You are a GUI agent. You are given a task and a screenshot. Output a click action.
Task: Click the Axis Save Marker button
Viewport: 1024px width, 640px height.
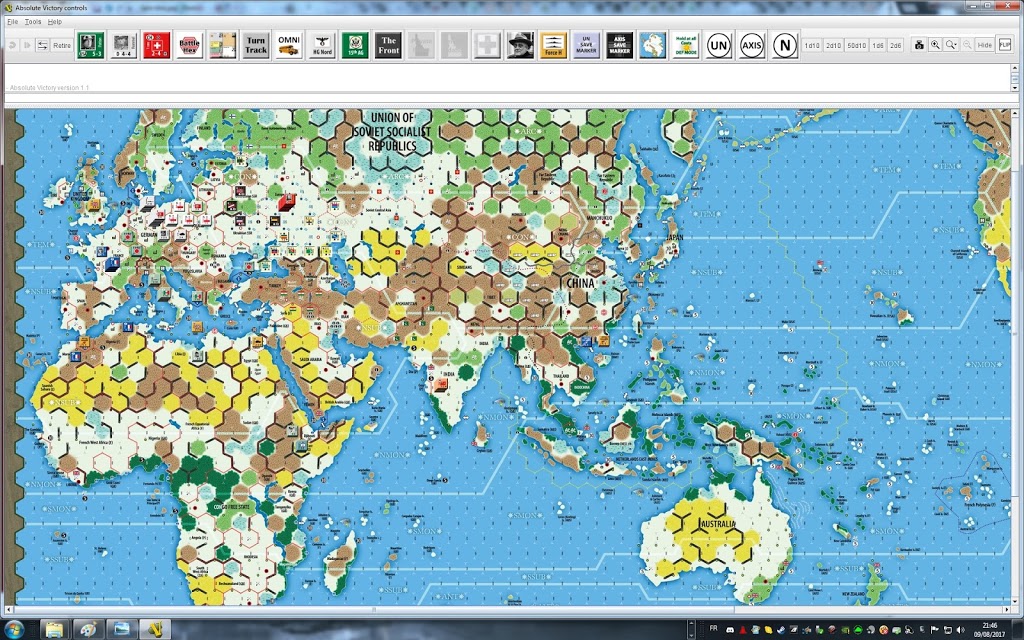pos(620,45)
